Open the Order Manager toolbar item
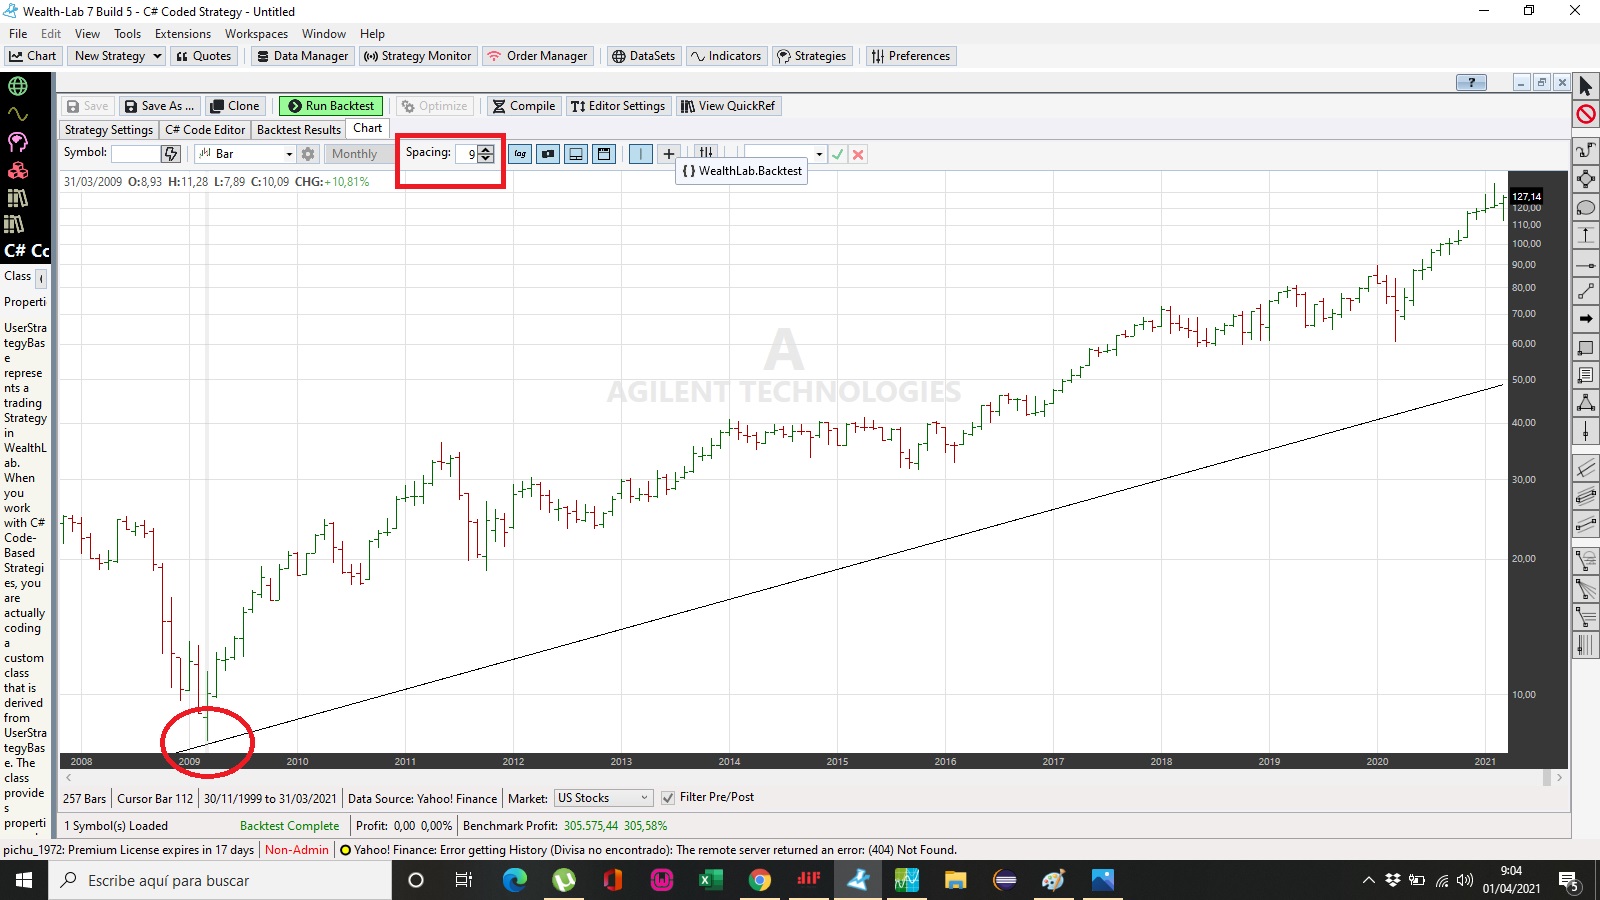 [x=537, y=56]
